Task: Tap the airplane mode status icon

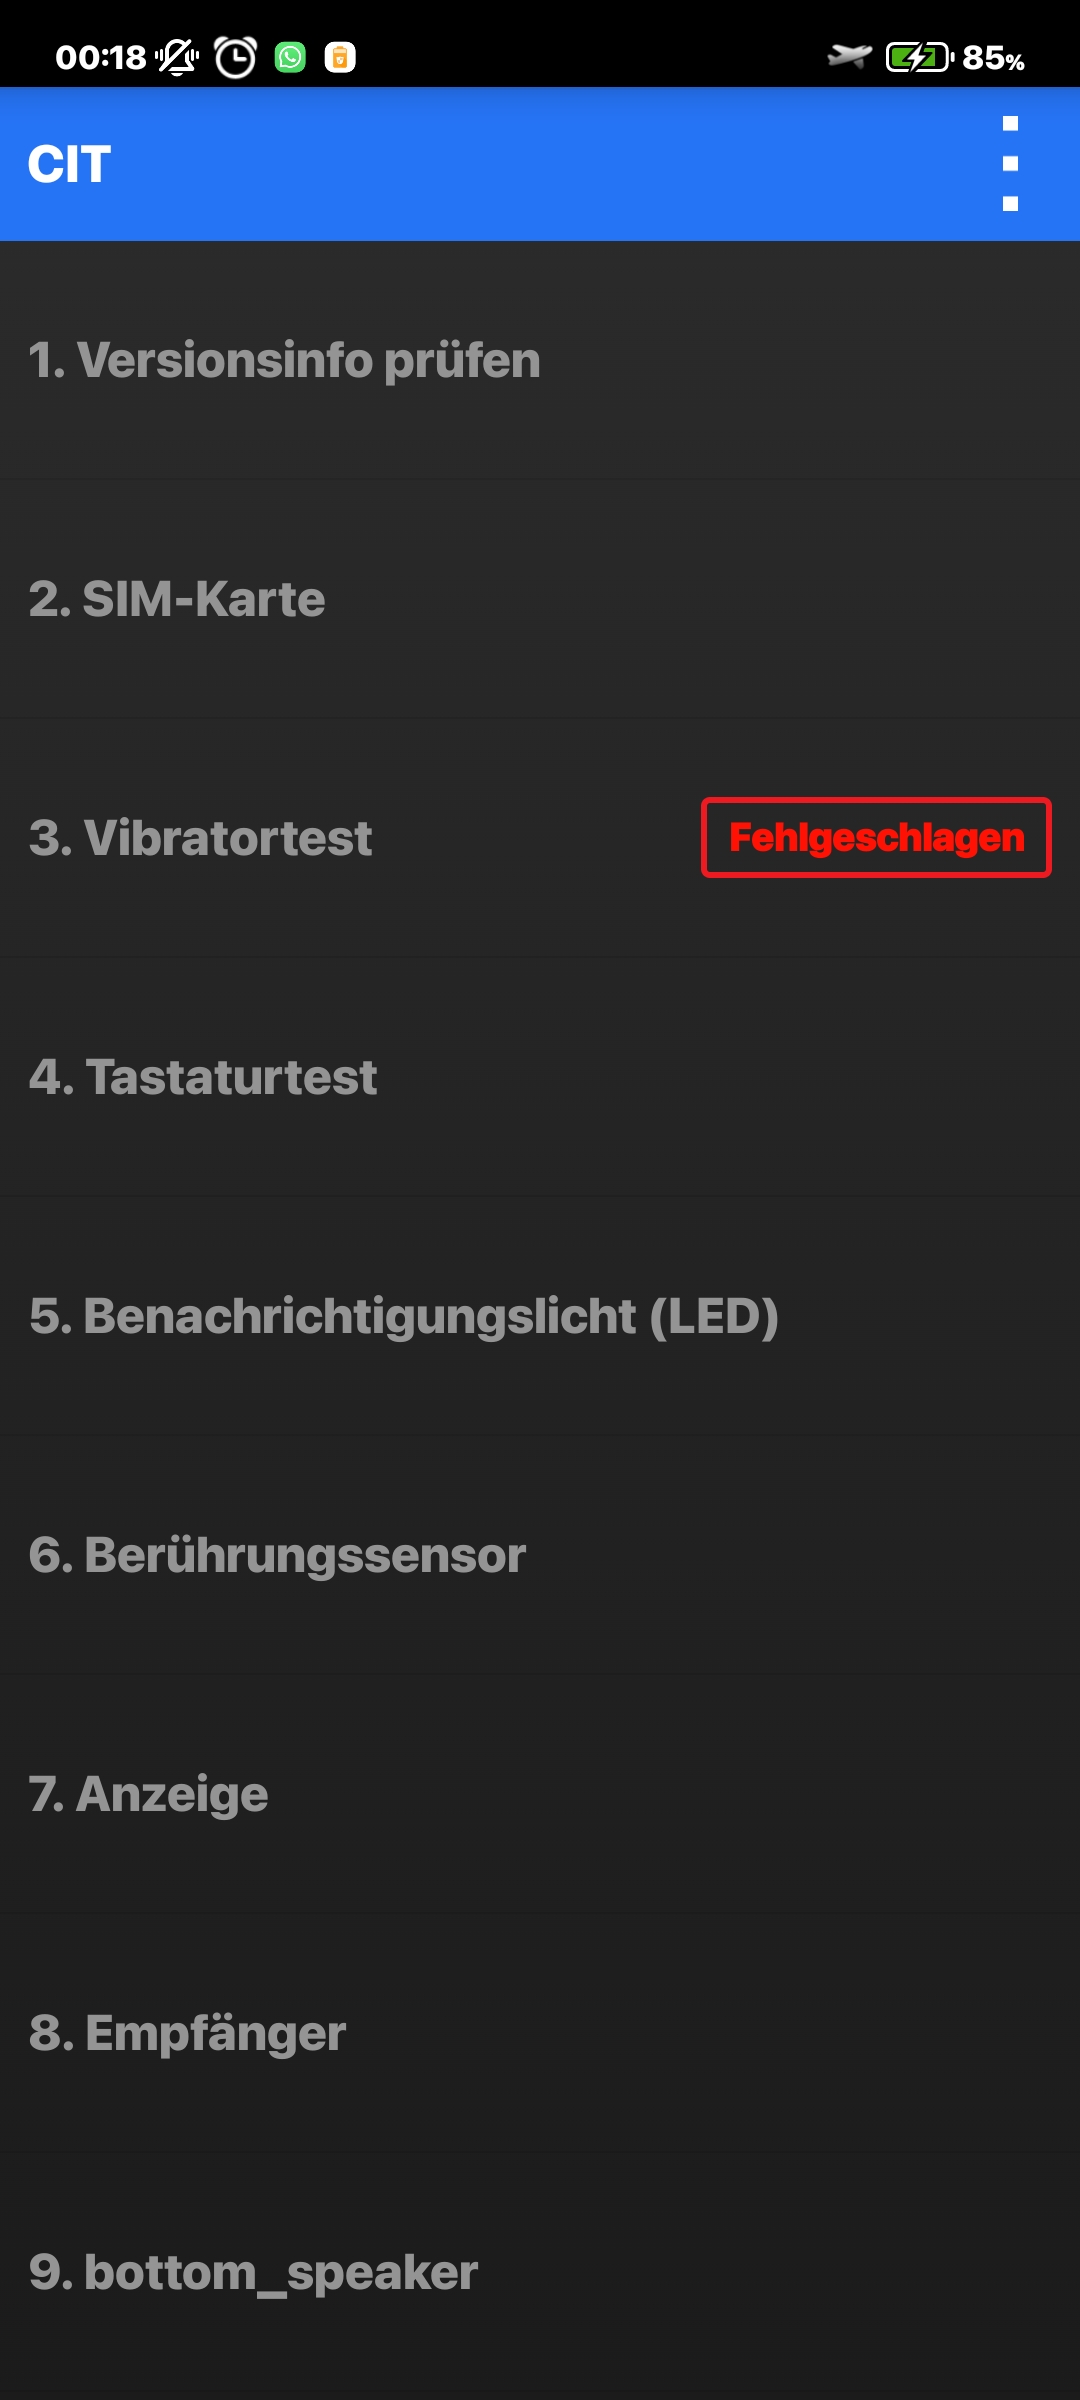Action: [849, 57]
